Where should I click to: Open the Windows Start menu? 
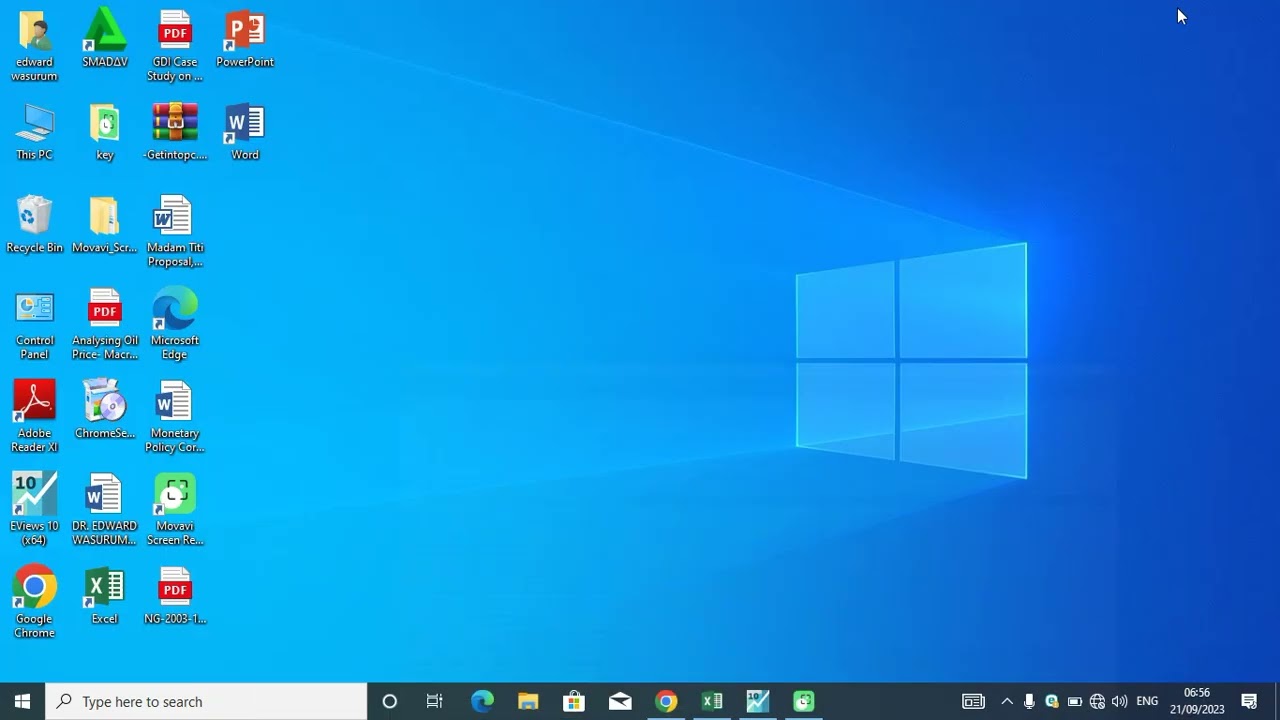pos(22,702)
